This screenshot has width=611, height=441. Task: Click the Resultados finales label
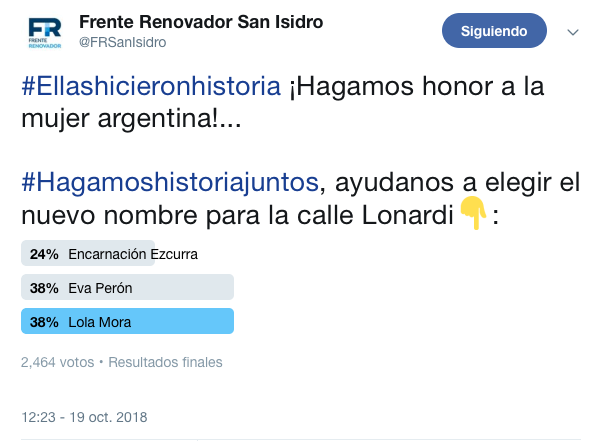(x=165, y=362)
